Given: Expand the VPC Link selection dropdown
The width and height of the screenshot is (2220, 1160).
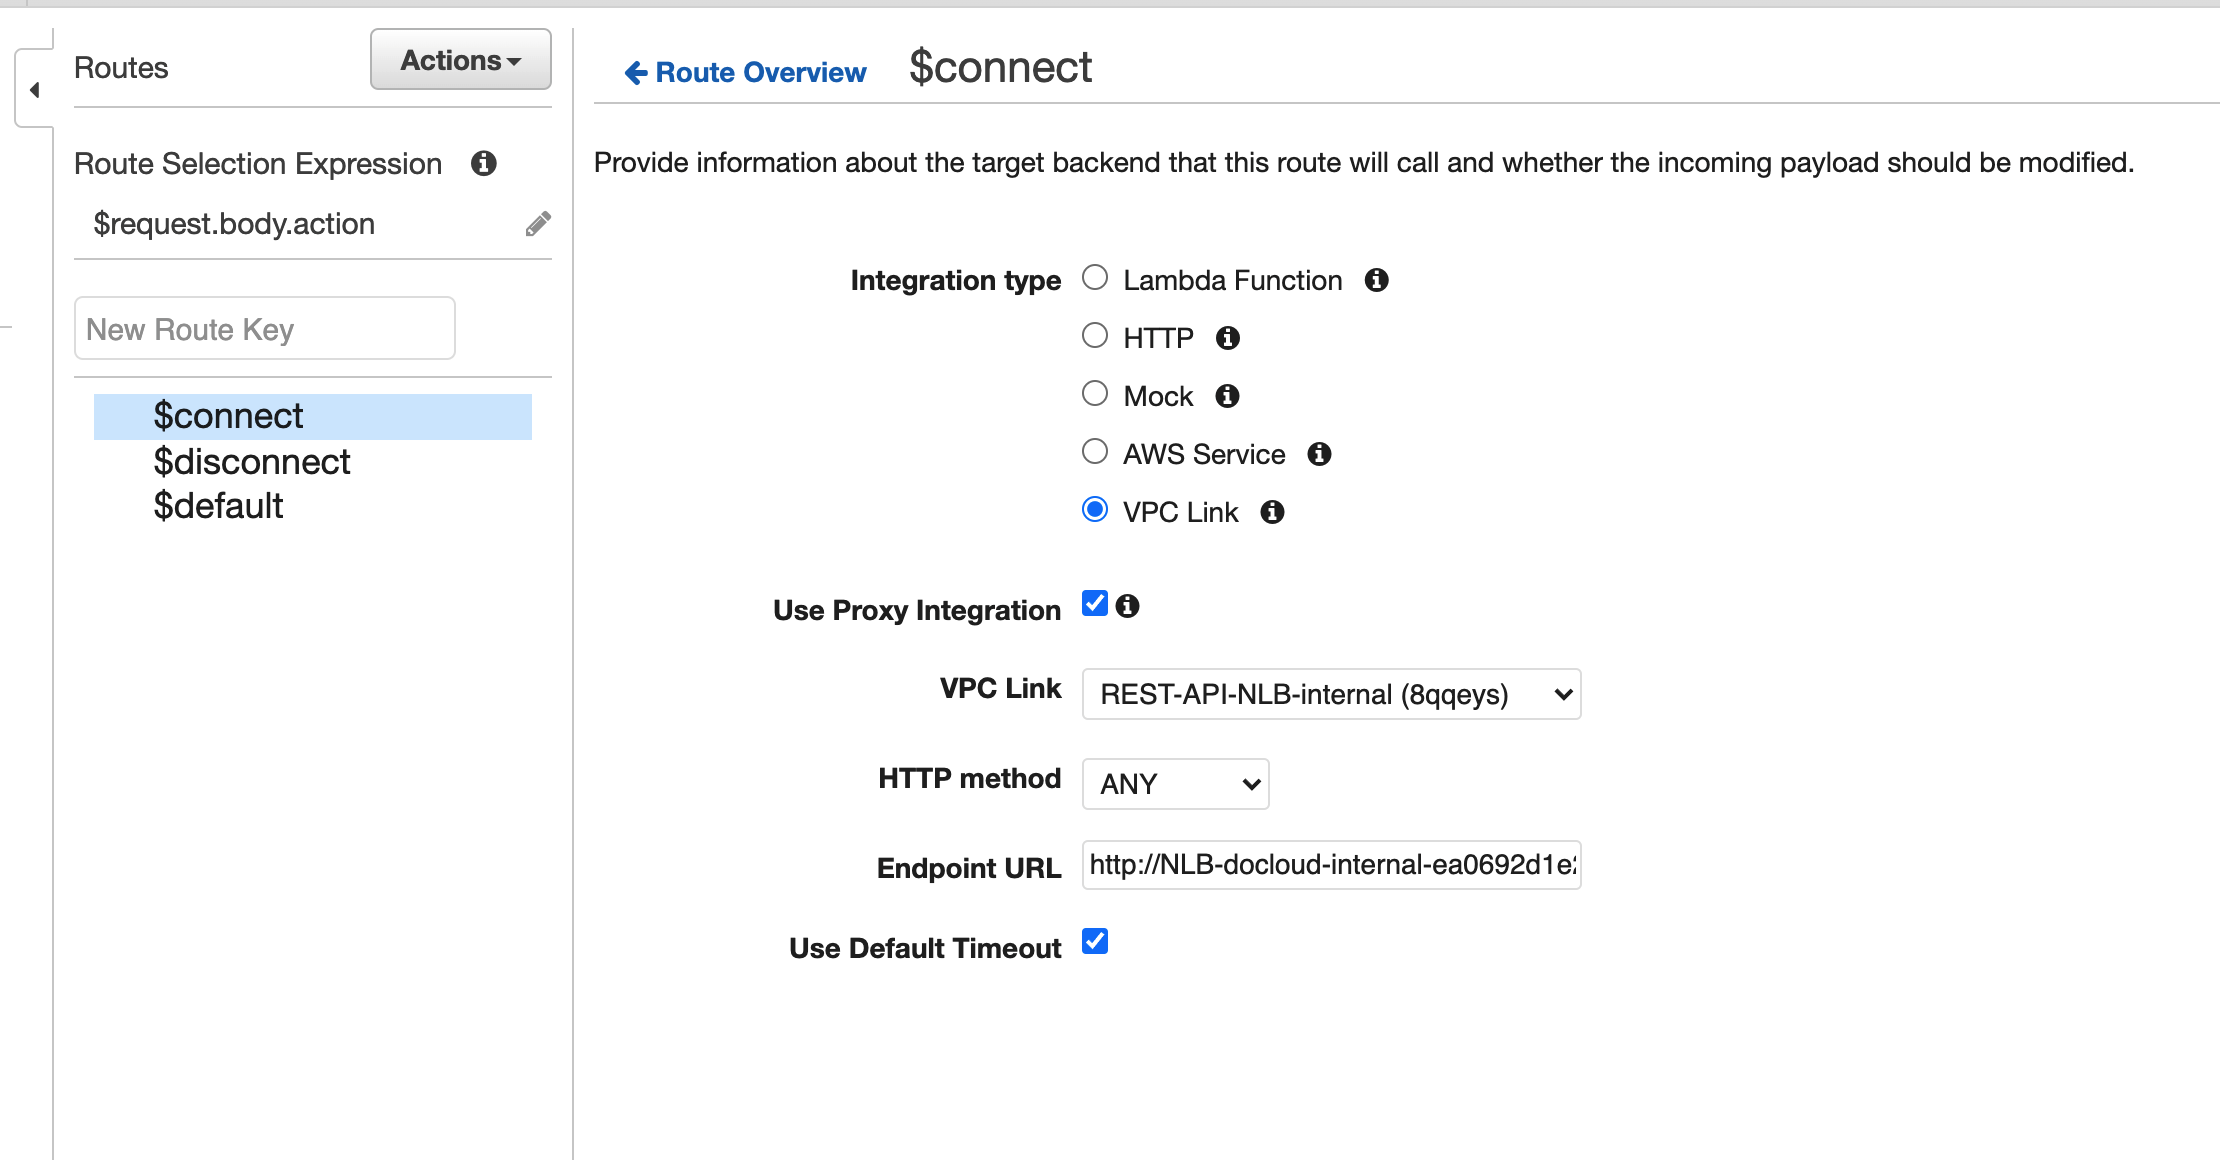Looking at the screenshot, I should pyautogui.click(x=1331, y=694).
